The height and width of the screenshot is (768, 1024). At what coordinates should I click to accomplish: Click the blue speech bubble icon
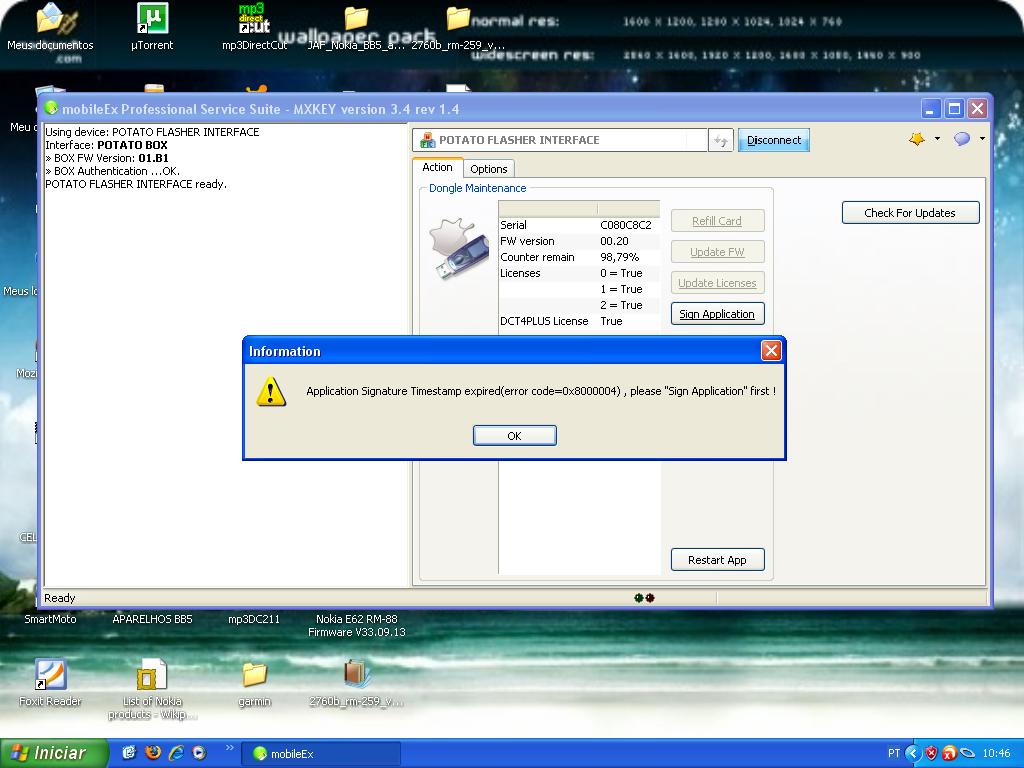pos(962,138)
